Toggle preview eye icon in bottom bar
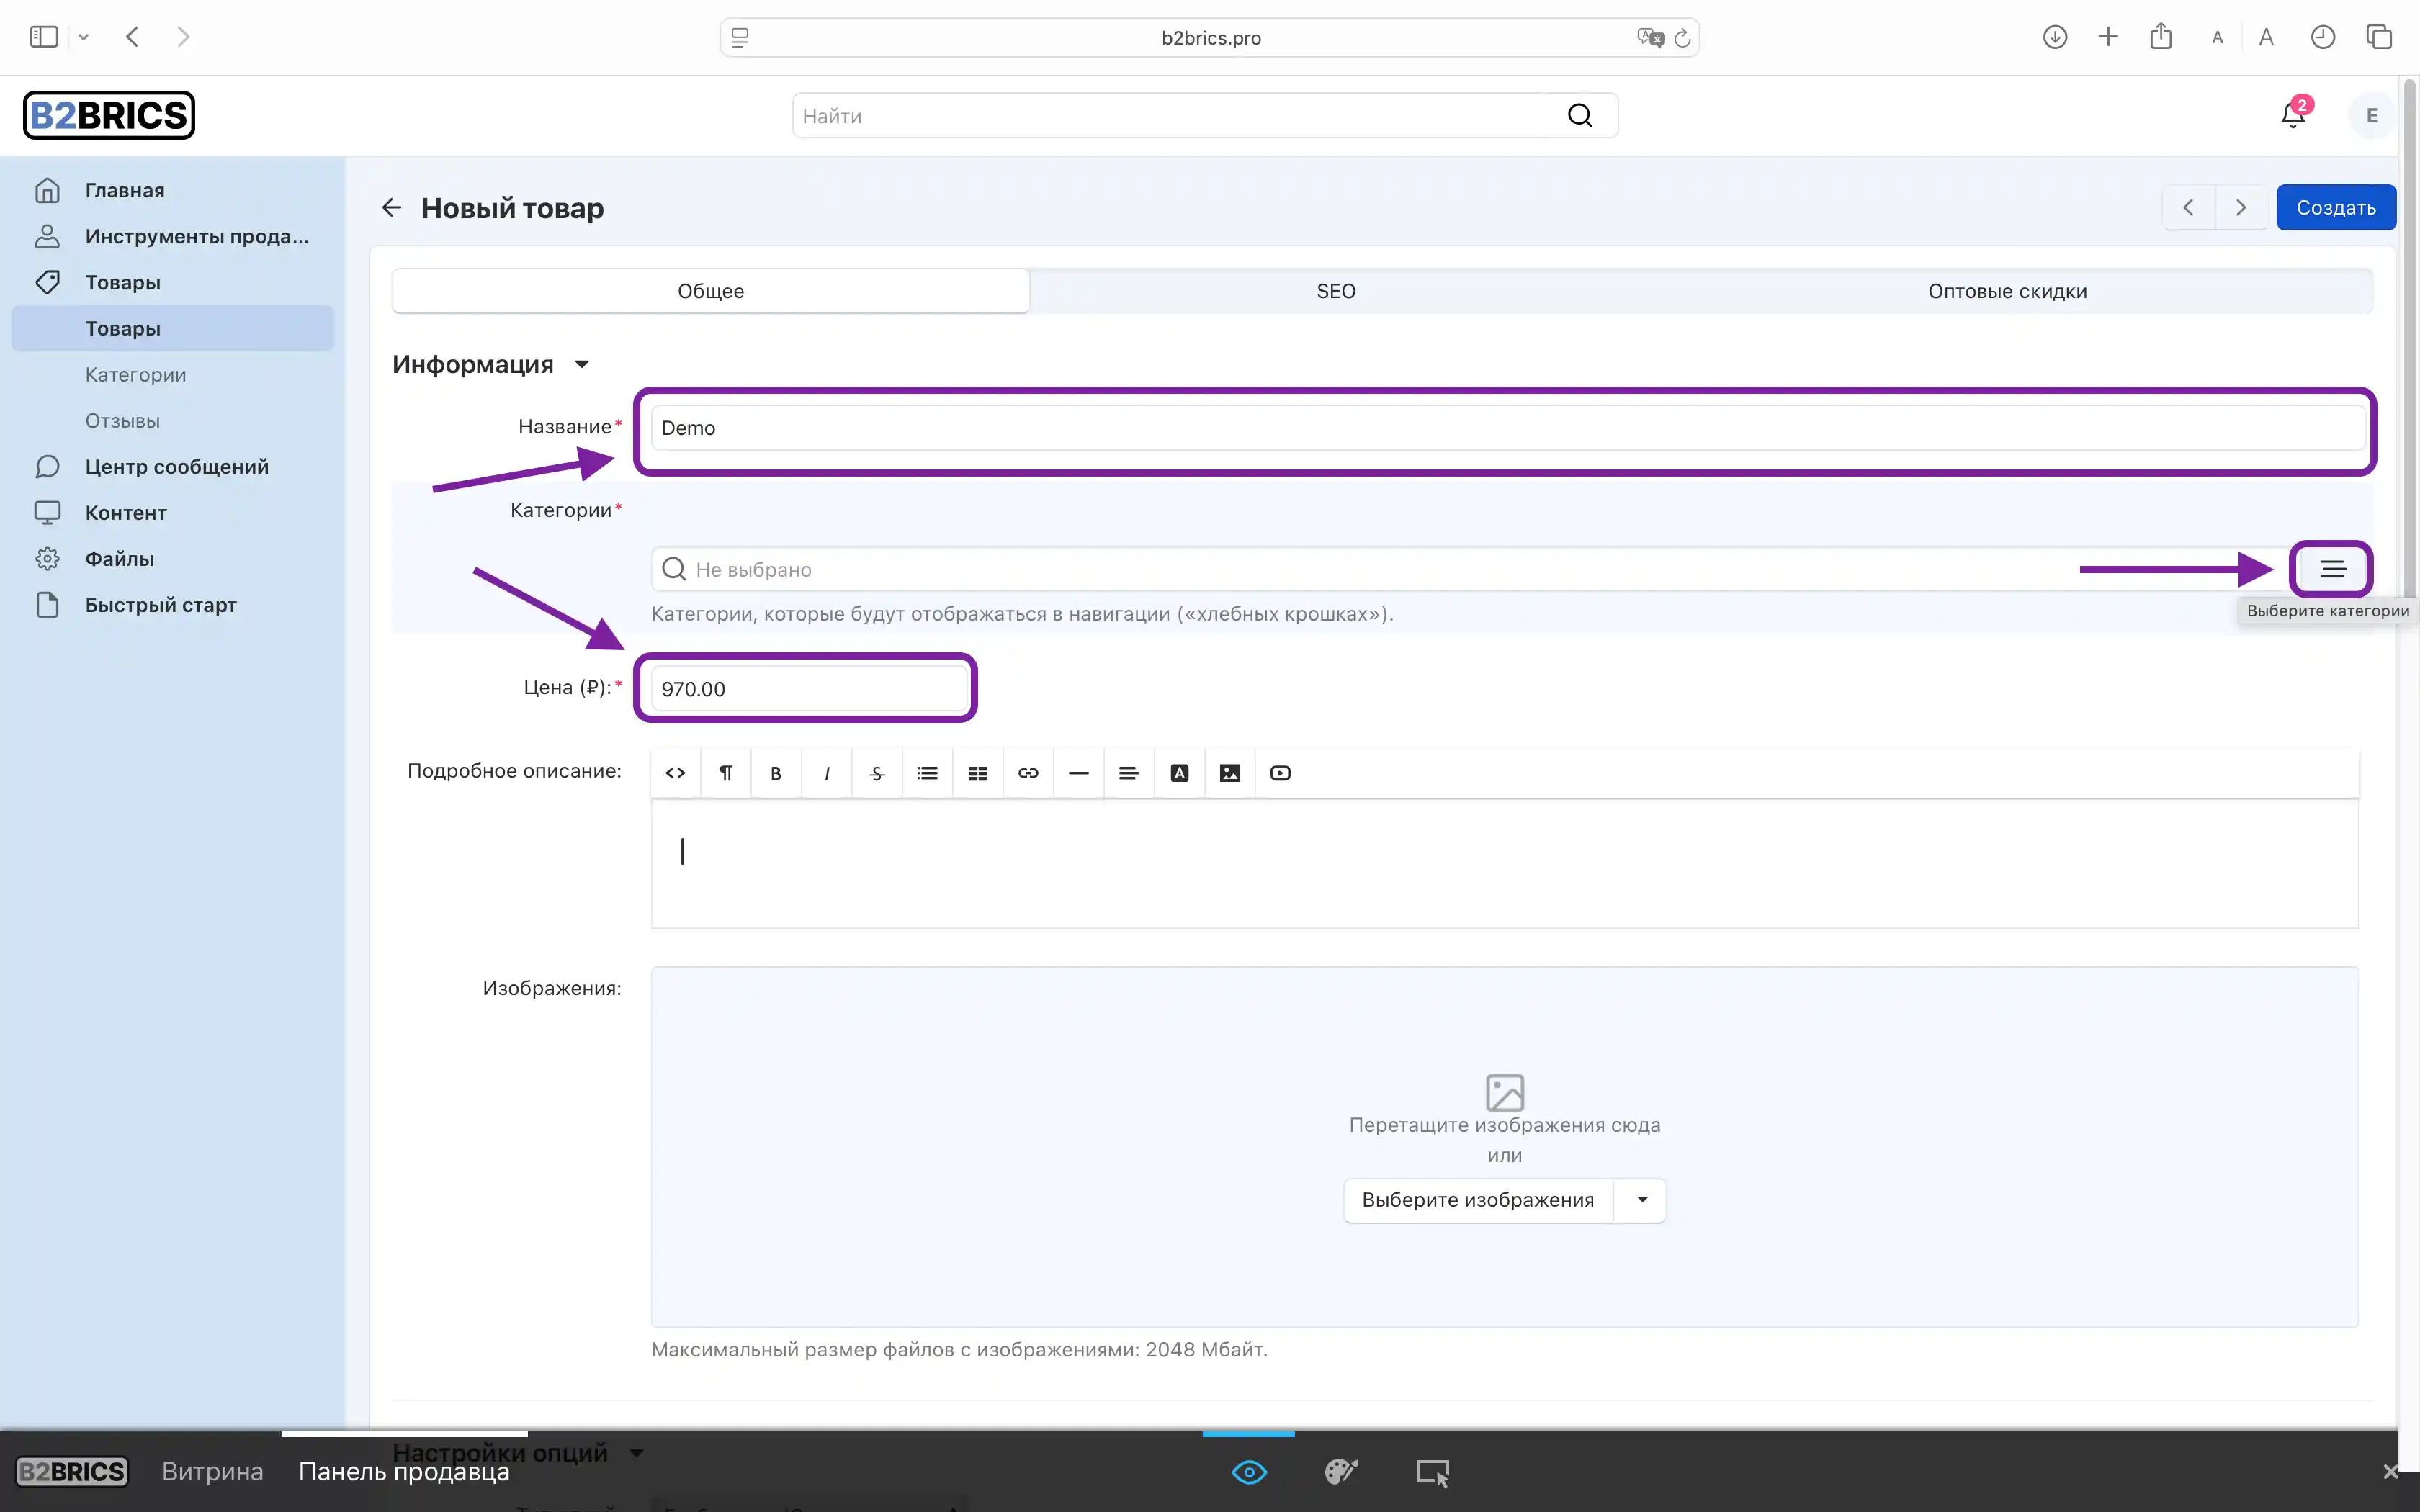Screen dimensions: 2420x1512 (x=1249, y=1472)
